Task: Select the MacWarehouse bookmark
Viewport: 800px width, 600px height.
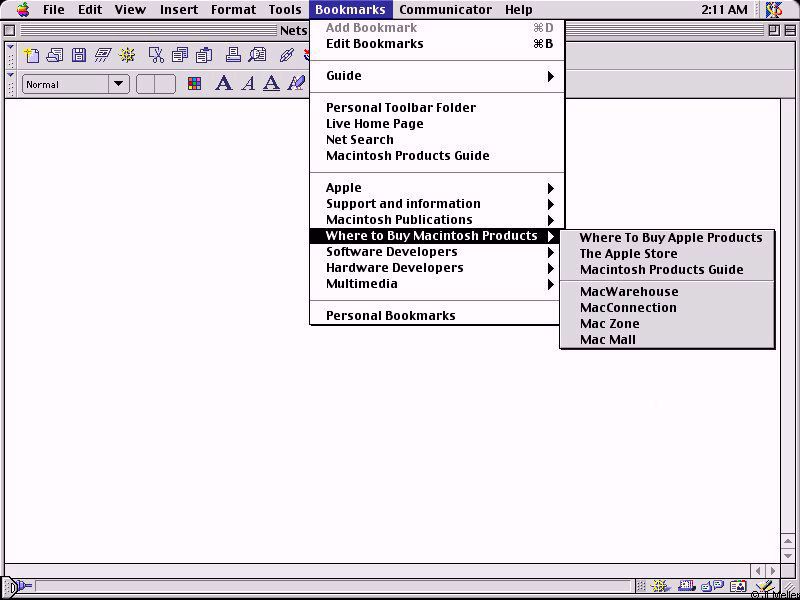Action: click(629, 292)
